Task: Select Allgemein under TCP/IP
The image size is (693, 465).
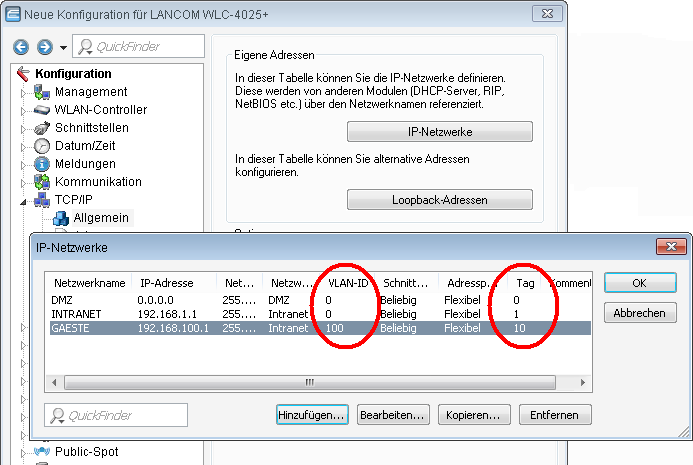Action: click(x=101, y=218)
